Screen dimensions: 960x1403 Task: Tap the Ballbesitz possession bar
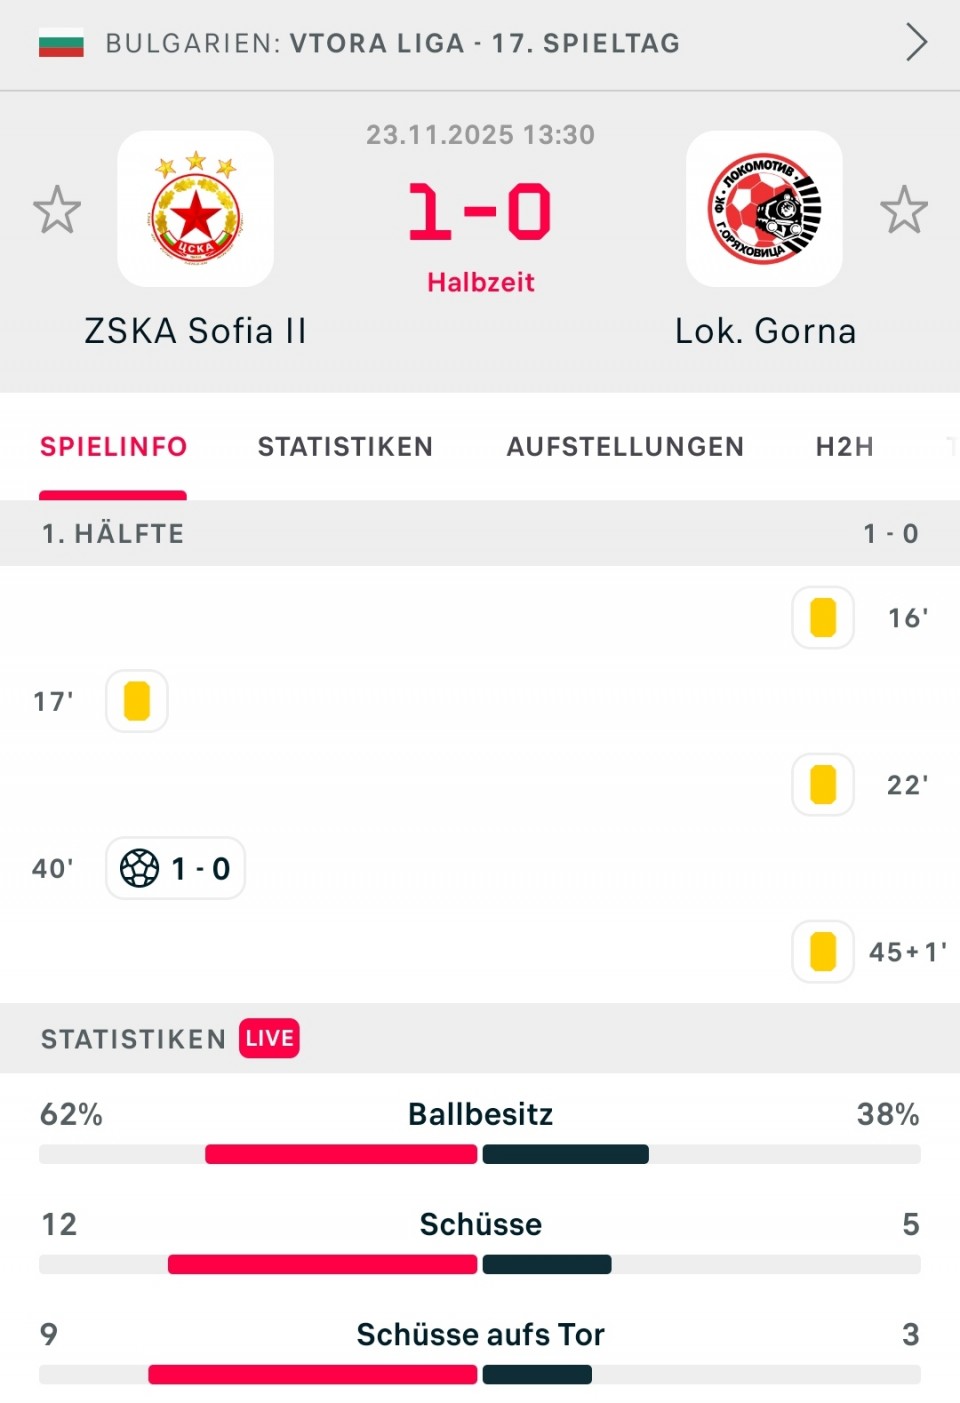(x=480, y=1154)
